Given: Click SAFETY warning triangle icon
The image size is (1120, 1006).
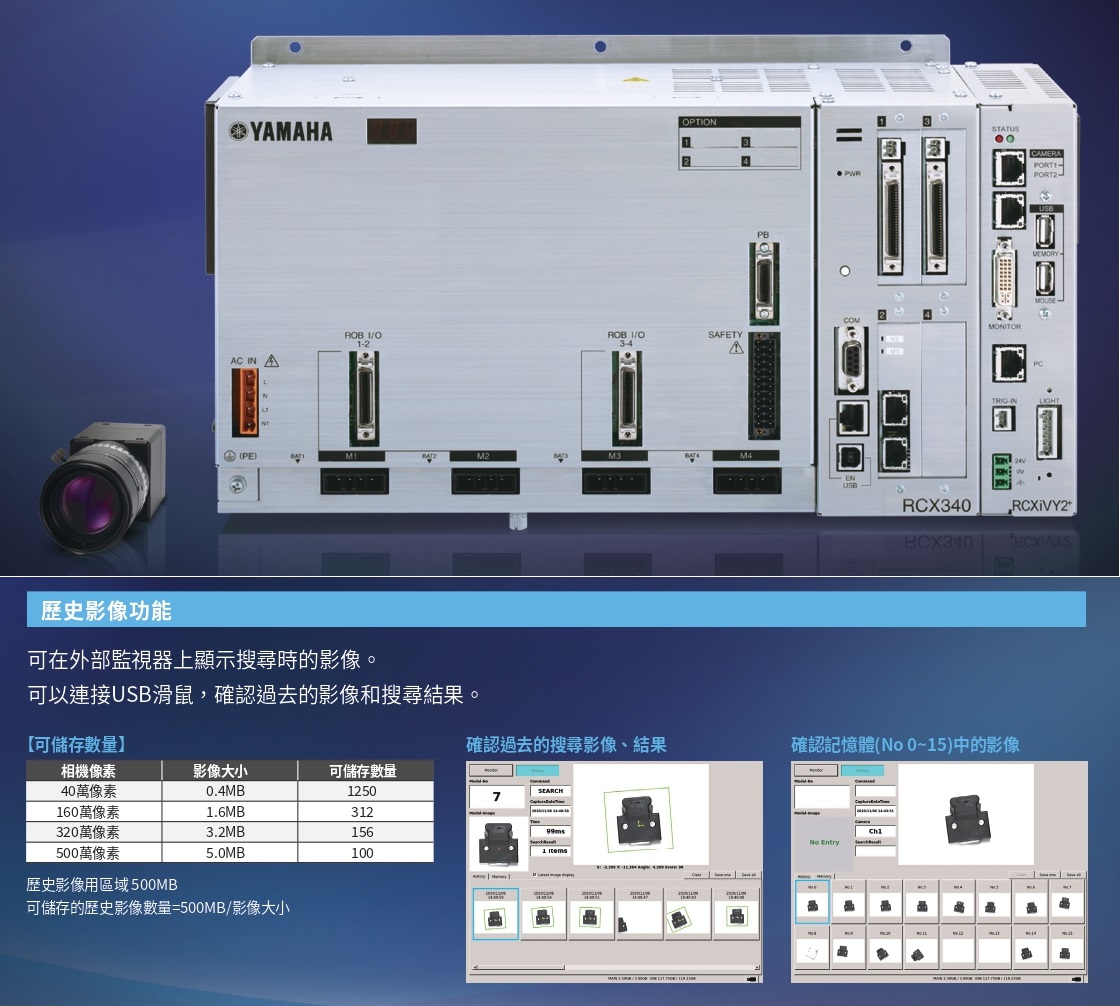Looking at the screenshot, I should [736, 347].
